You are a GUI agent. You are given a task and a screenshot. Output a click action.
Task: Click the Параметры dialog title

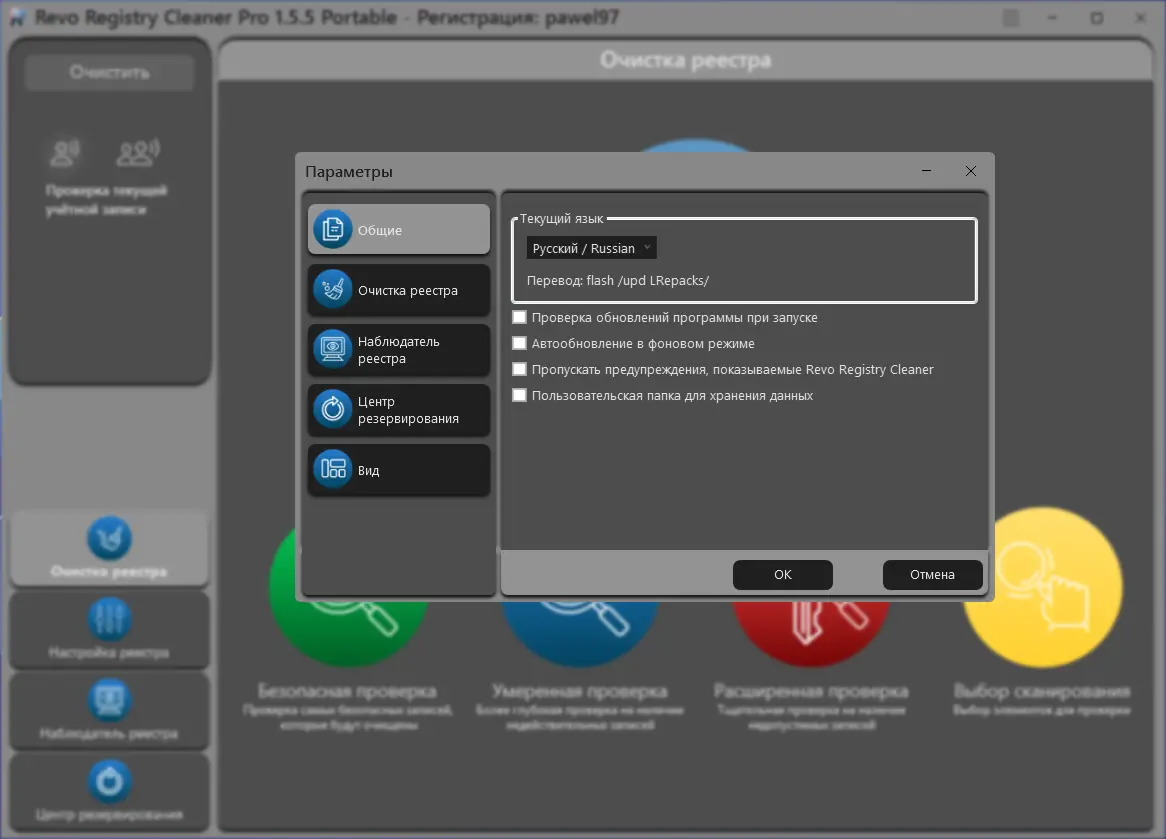(x=349, y=172)
